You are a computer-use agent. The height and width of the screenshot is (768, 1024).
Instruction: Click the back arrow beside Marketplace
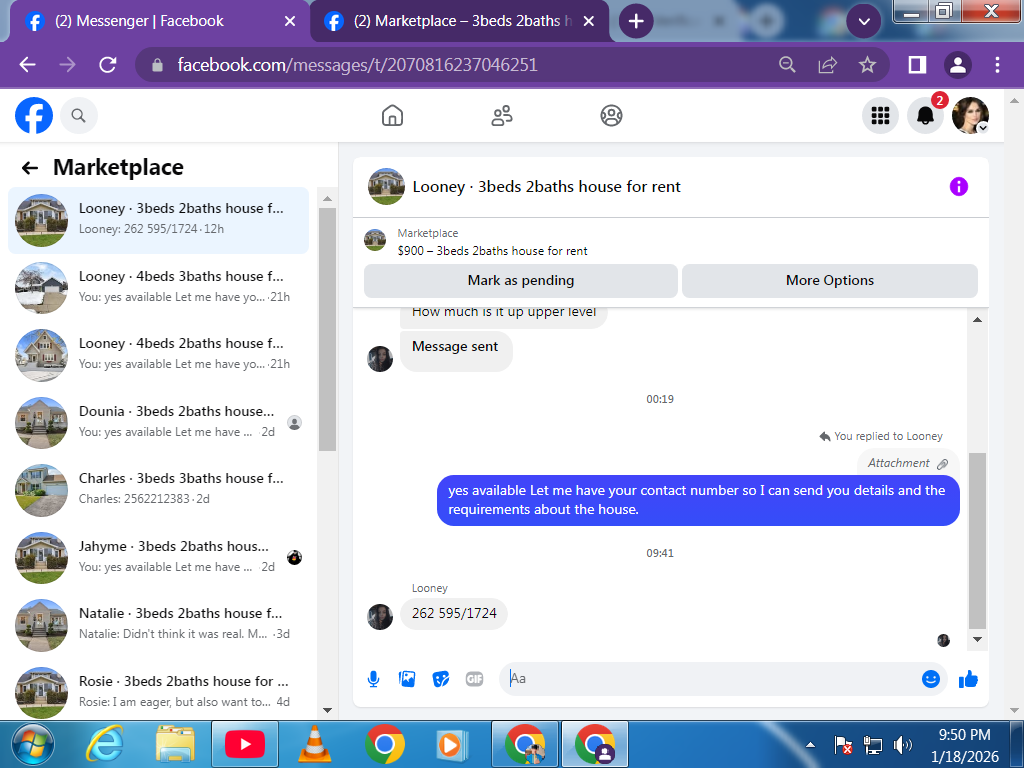30,168
